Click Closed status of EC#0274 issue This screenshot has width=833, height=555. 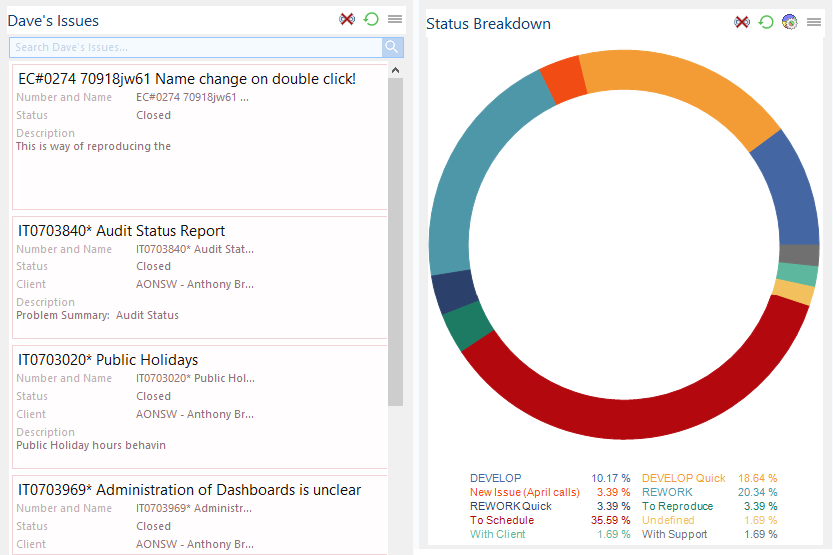pos(154,115)
